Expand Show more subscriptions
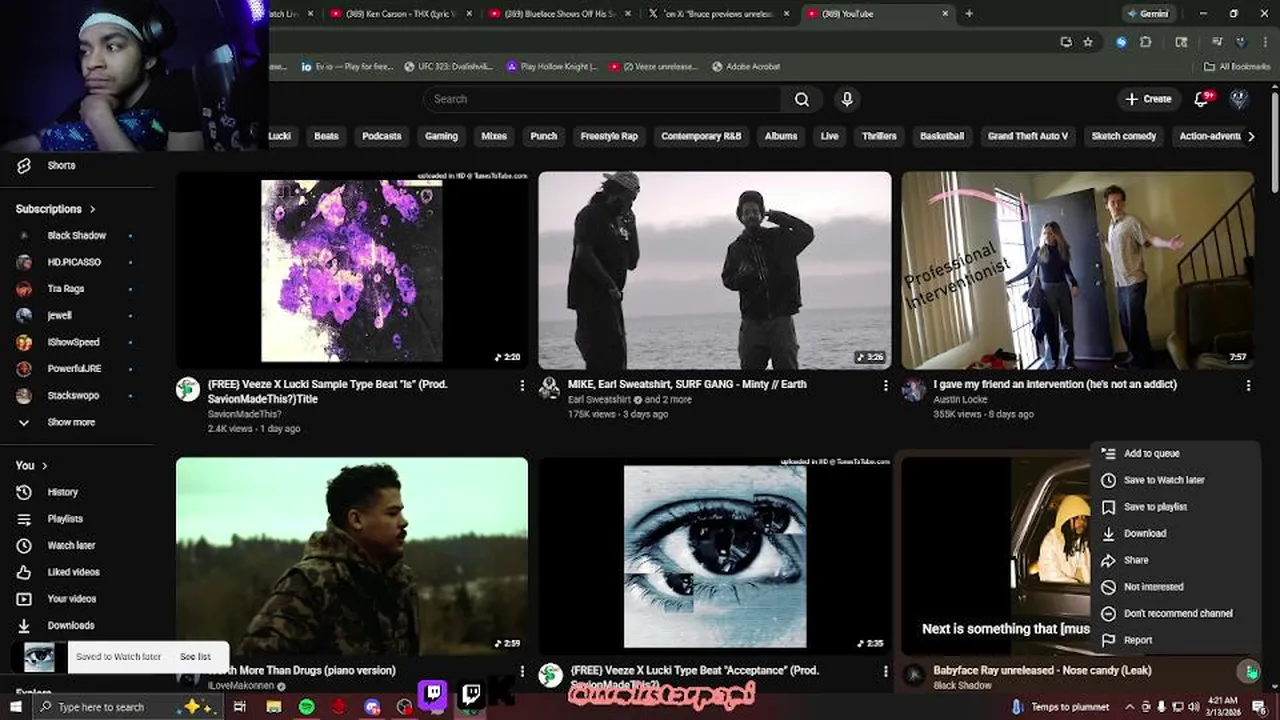 click(x=70, y=422)
